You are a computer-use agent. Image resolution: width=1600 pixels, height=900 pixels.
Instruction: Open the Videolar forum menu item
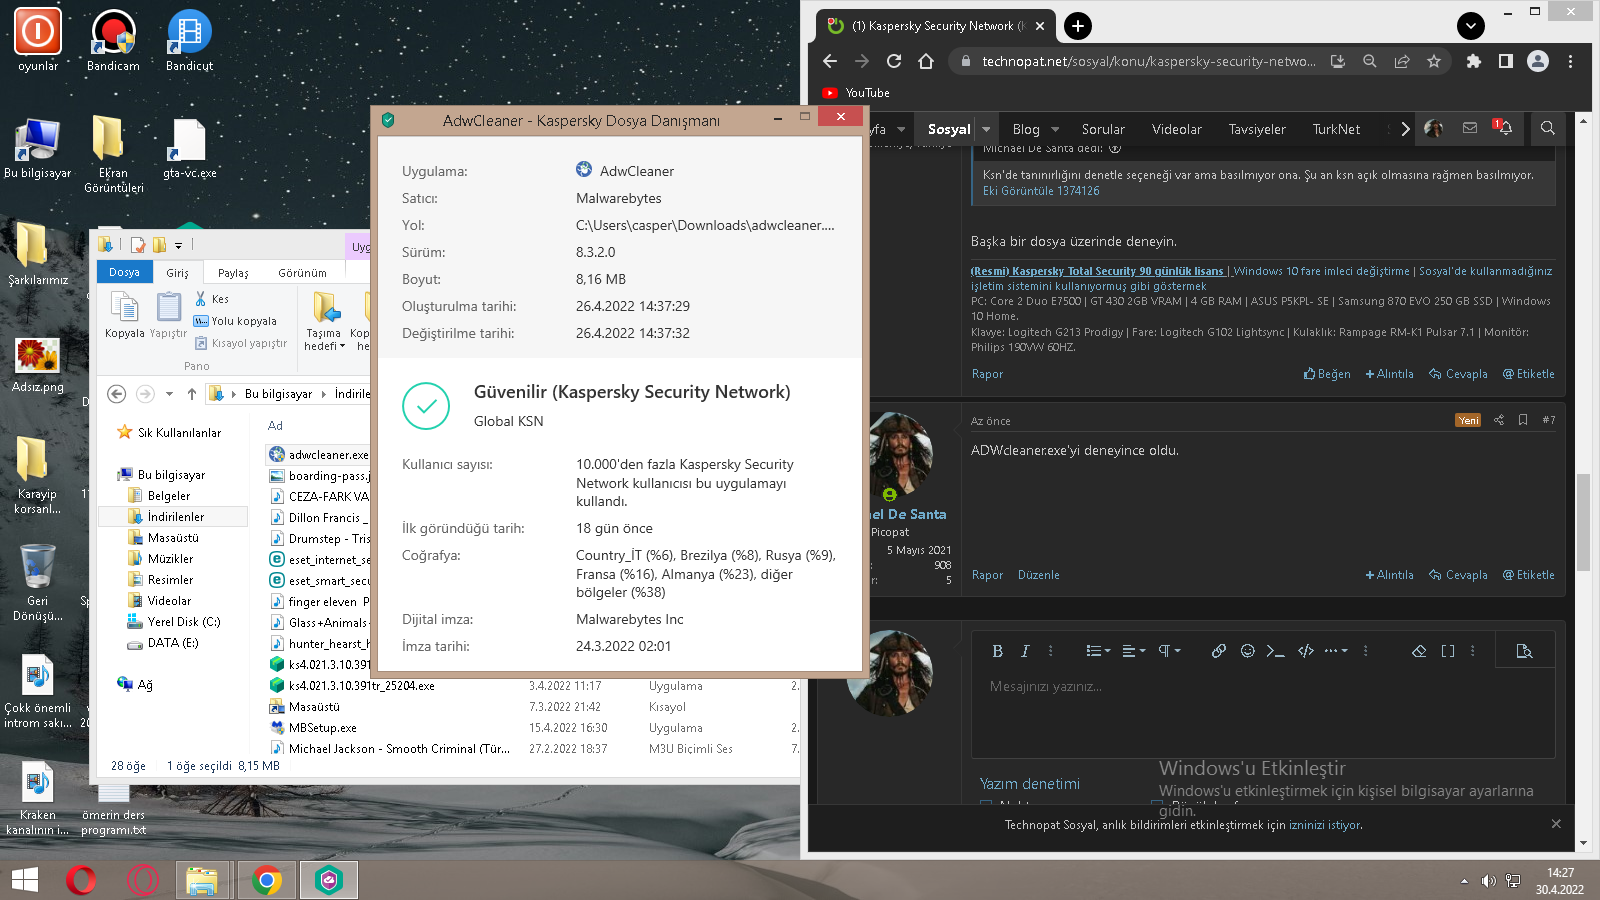click(1176, 129)
